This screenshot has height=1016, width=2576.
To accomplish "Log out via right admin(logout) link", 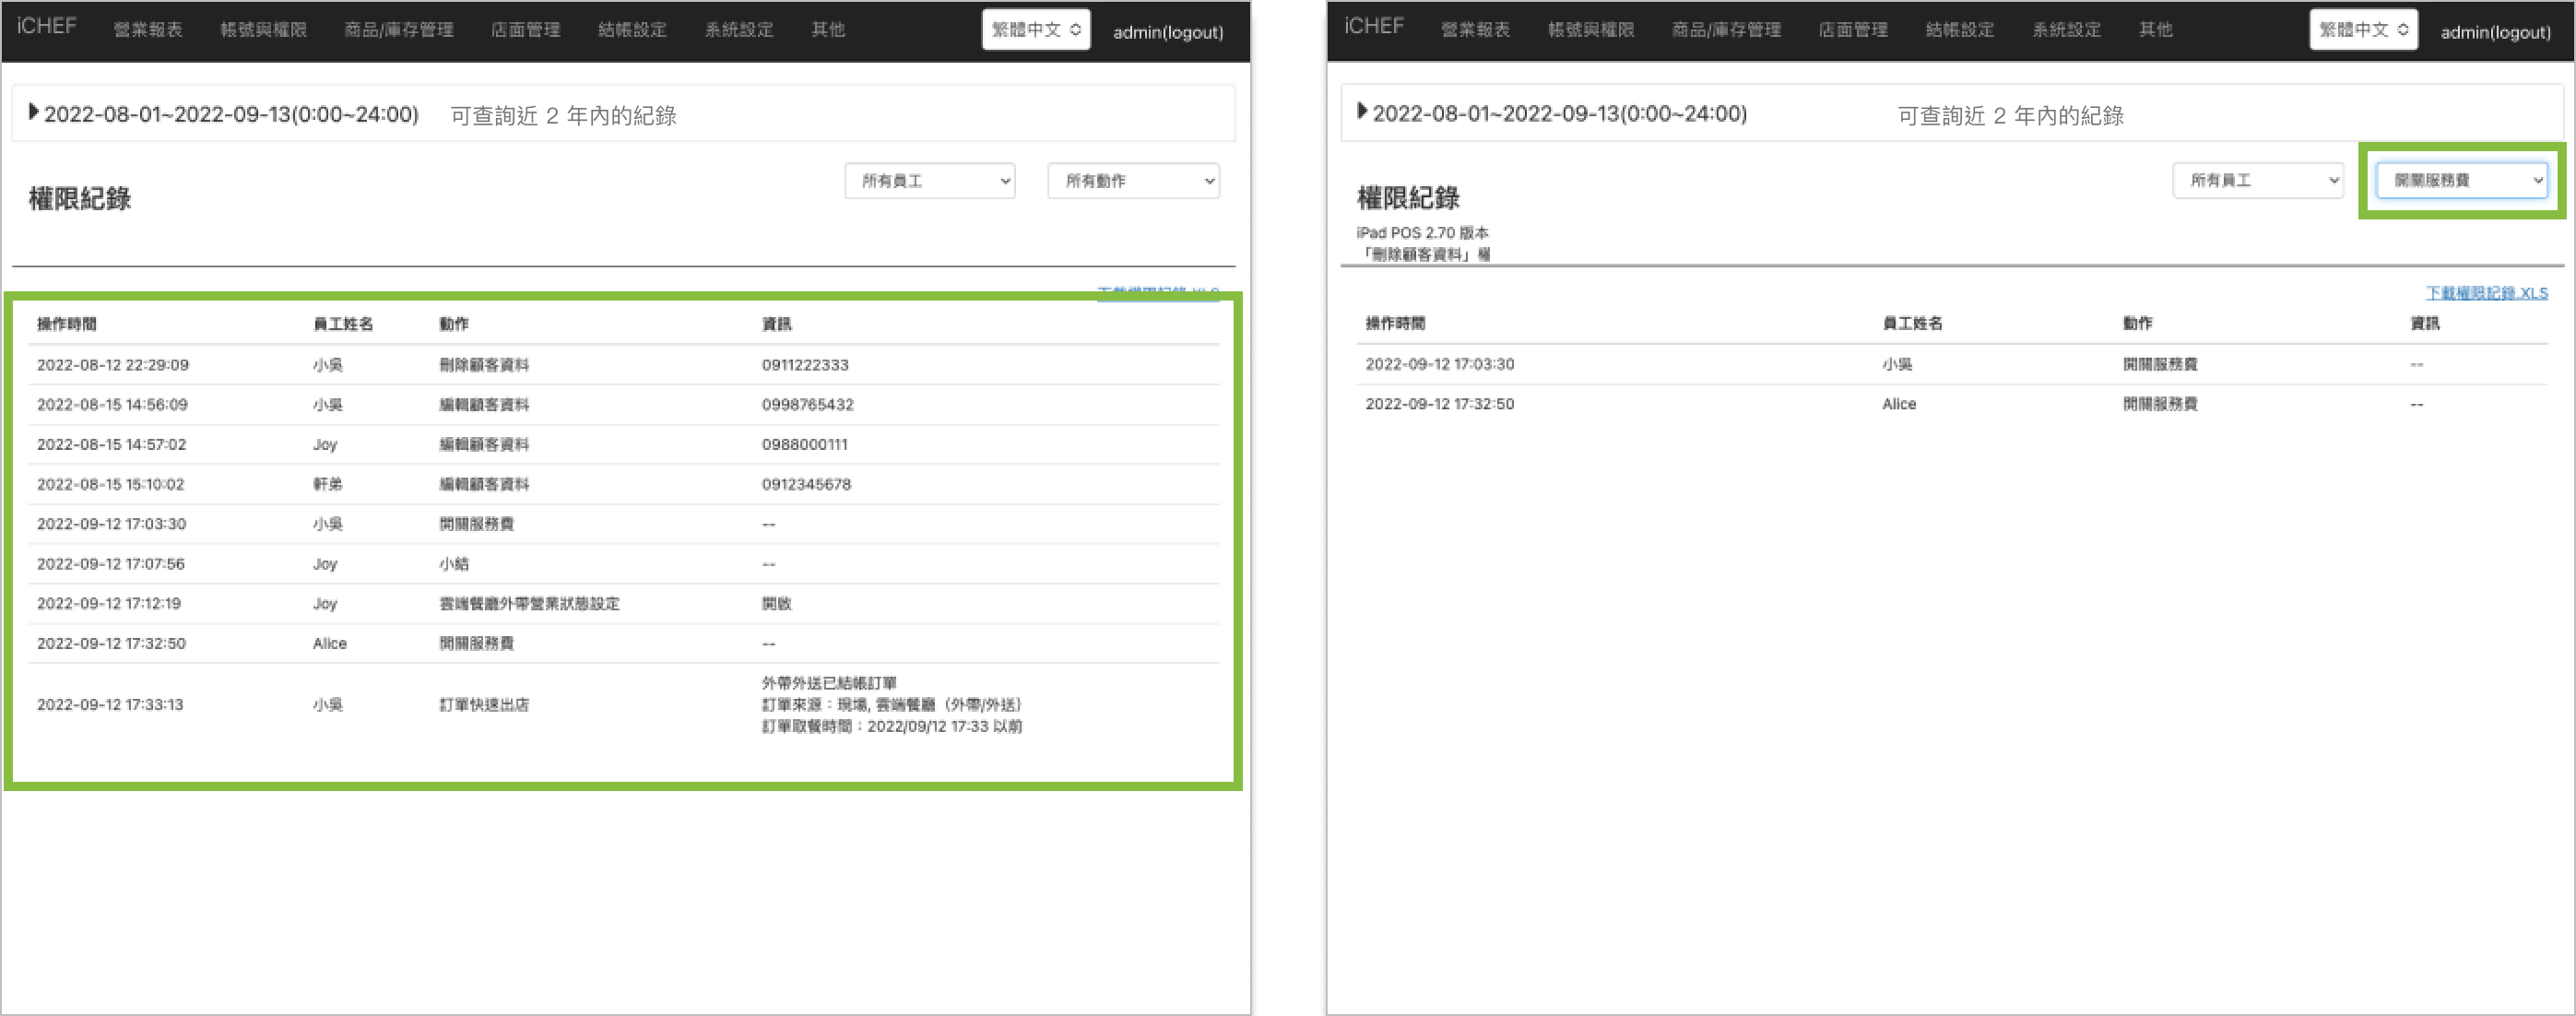I will [2495, 32].
